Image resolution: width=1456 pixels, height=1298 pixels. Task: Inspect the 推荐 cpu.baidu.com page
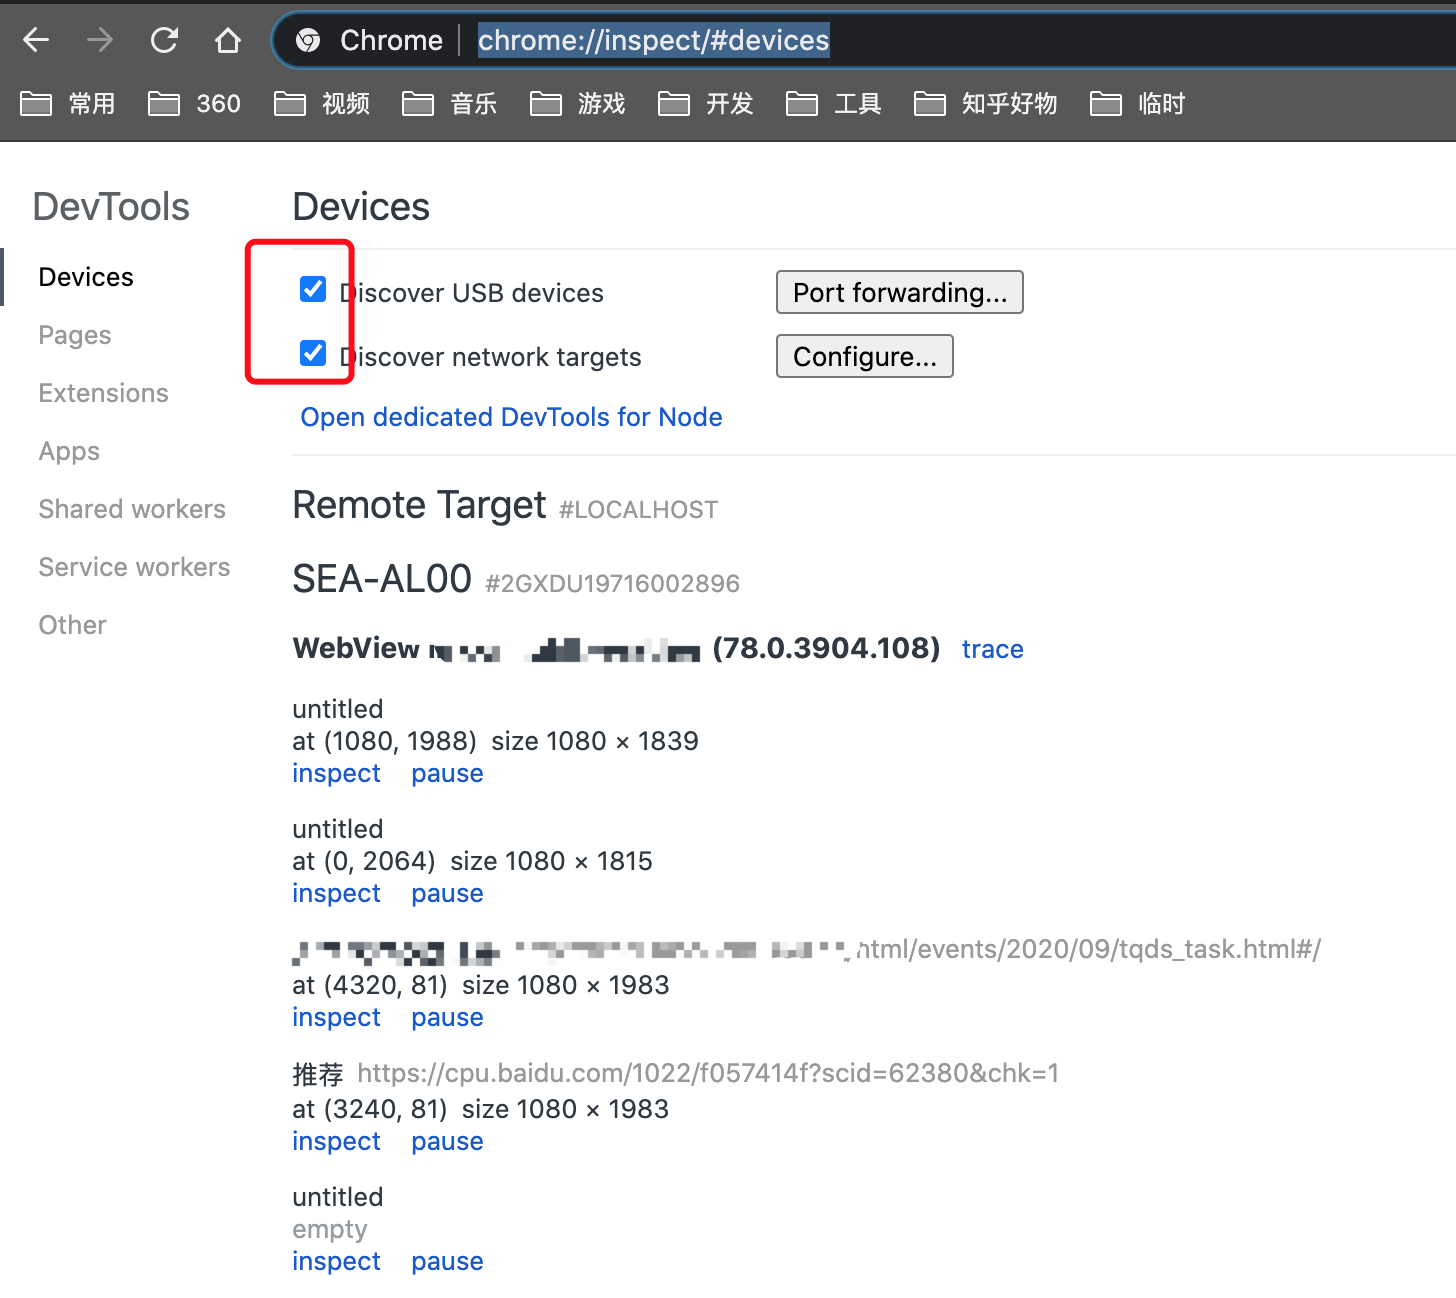336,1141
